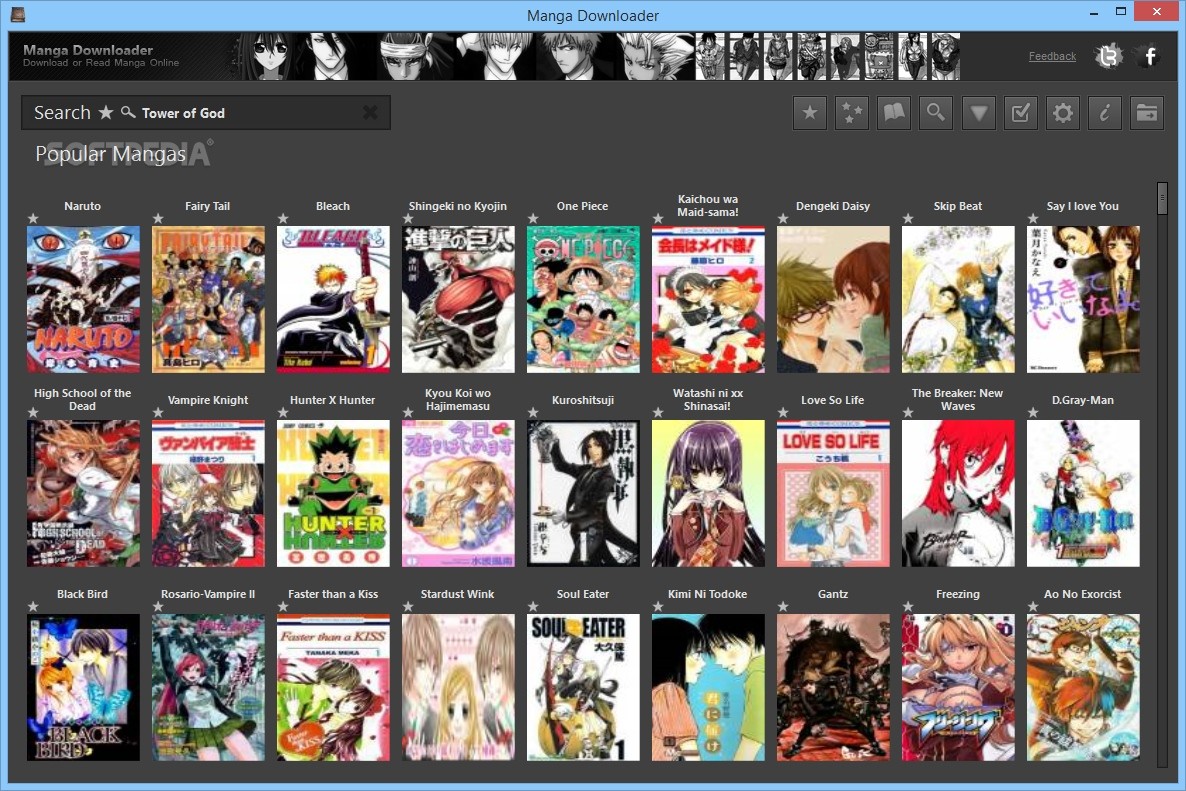Open the Facebook icon in header
This screenshot has width=1186, height=791.
coord(1150,56)
